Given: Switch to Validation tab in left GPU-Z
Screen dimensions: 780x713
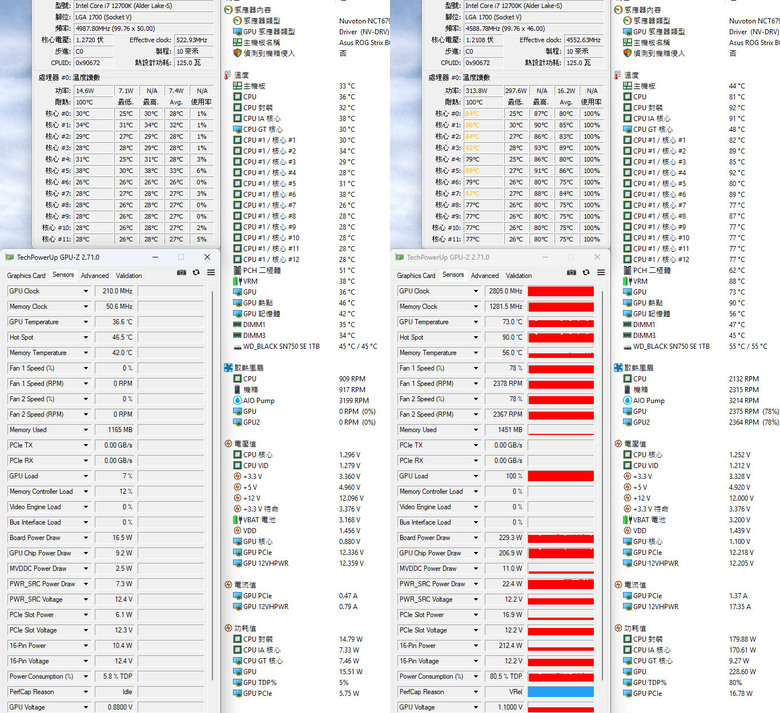Looking at the screenshot, I should [129, 275].
